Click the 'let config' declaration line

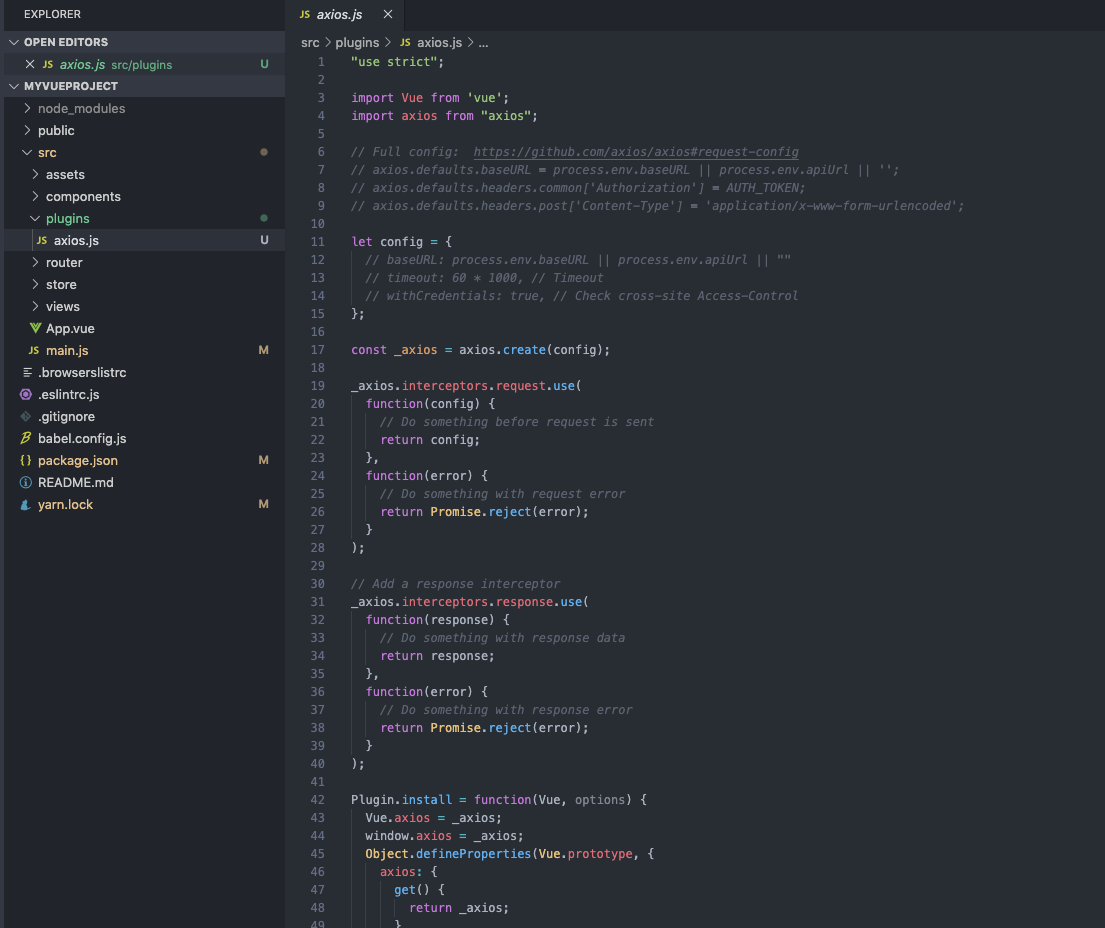(x=402, y=242)
